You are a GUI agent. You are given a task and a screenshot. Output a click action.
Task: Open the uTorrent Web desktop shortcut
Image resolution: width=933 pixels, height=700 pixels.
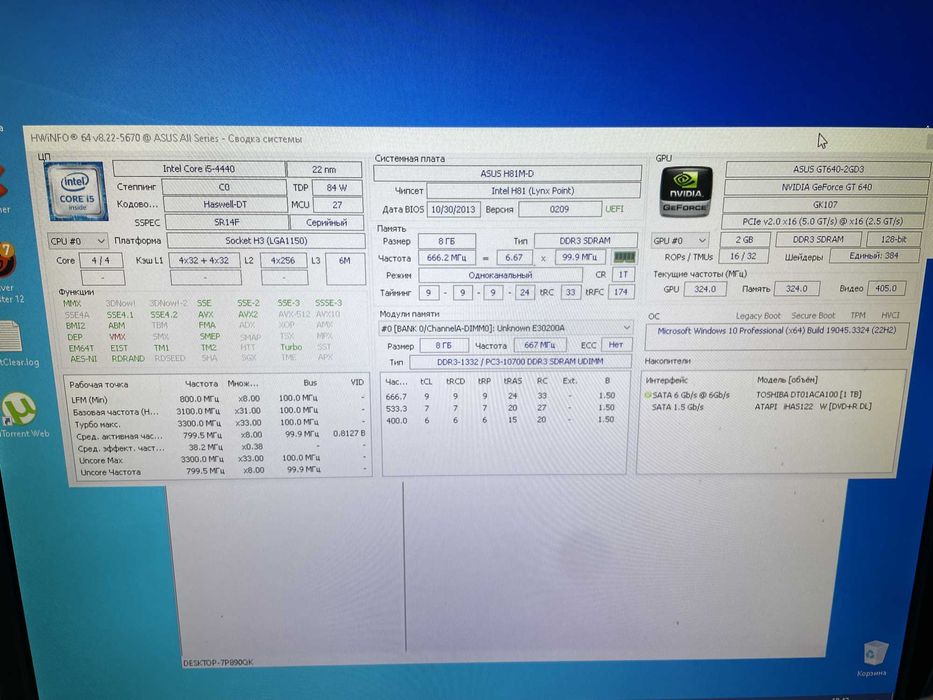tap(21, 415)
